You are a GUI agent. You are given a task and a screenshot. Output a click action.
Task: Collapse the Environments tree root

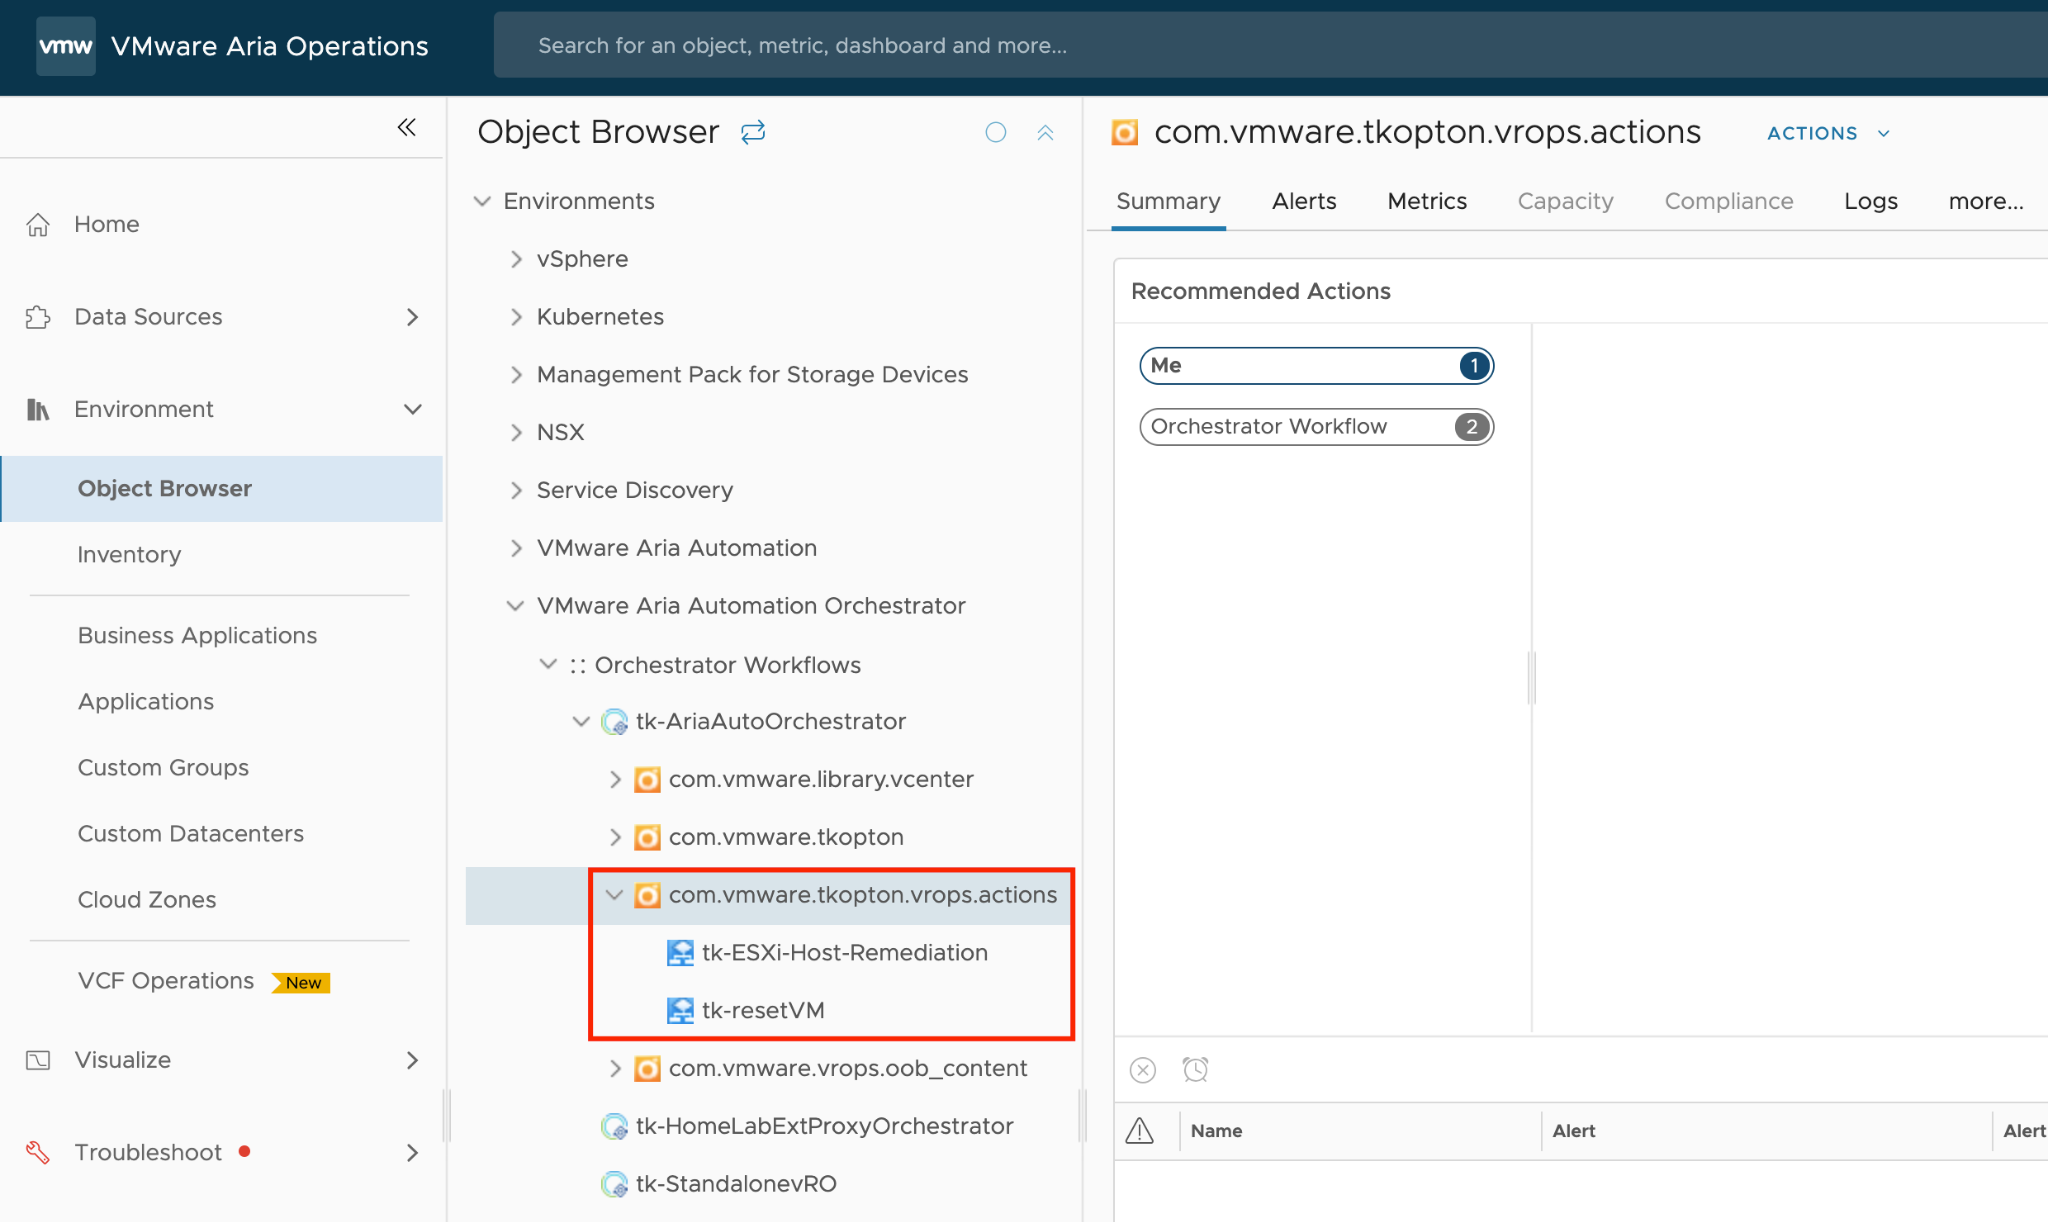click(482, 201)
